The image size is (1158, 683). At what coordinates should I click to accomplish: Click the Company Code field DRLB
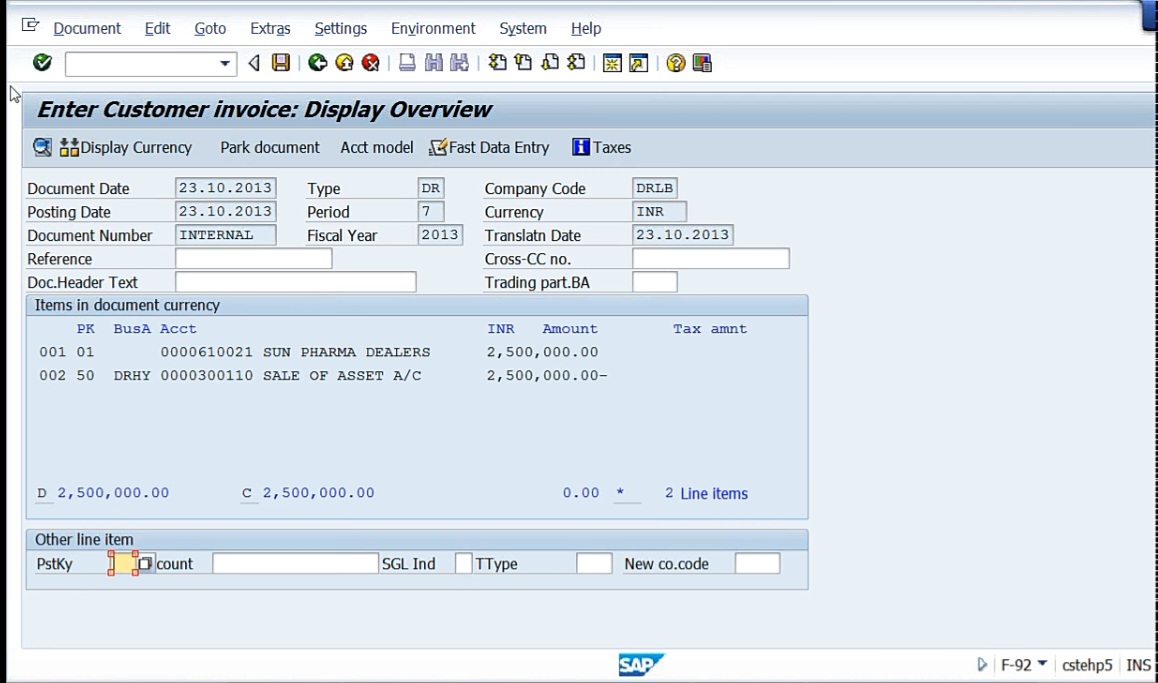click(654, 188)
